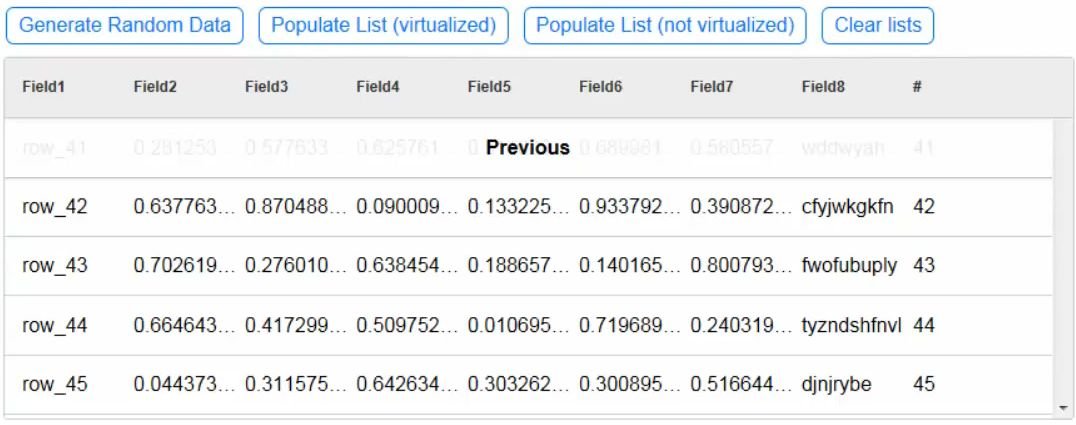
Task: Select the Field3 column header
Action: [266, 87]
